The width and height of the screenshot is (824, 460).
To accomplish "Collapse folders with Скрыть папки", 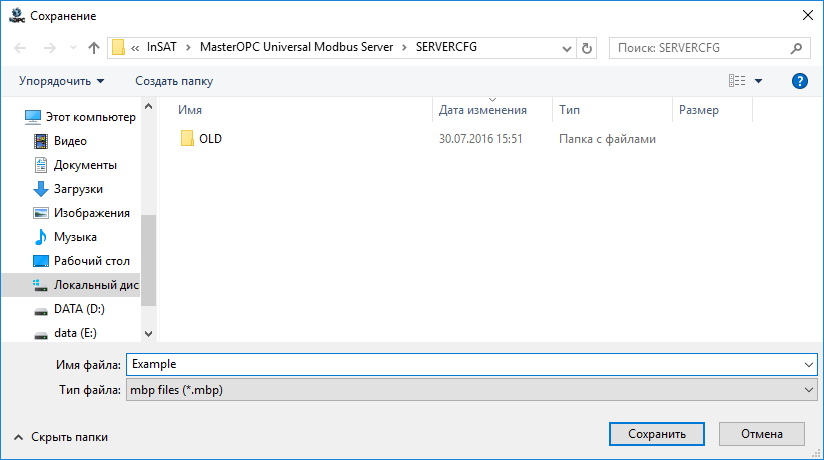I will coord(61,437).
